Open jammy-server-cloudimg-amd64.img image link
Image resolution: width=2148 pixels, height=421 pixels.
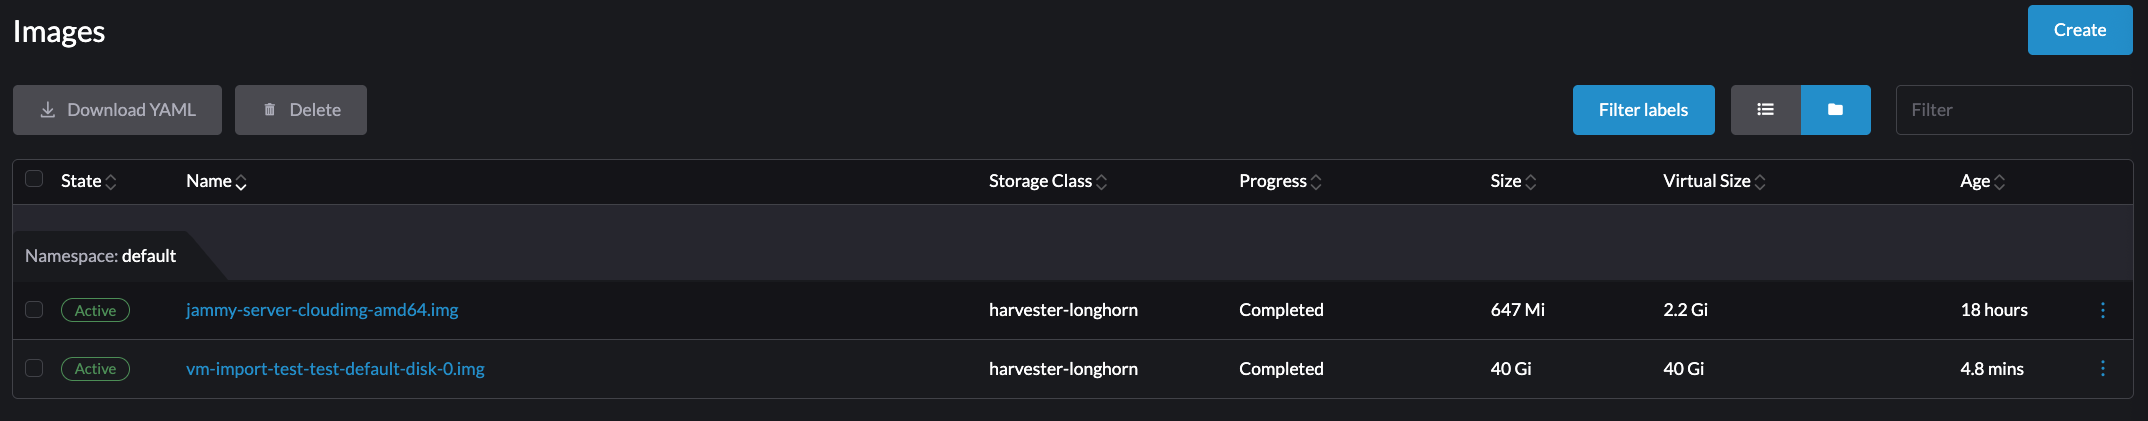coord(322,310)
